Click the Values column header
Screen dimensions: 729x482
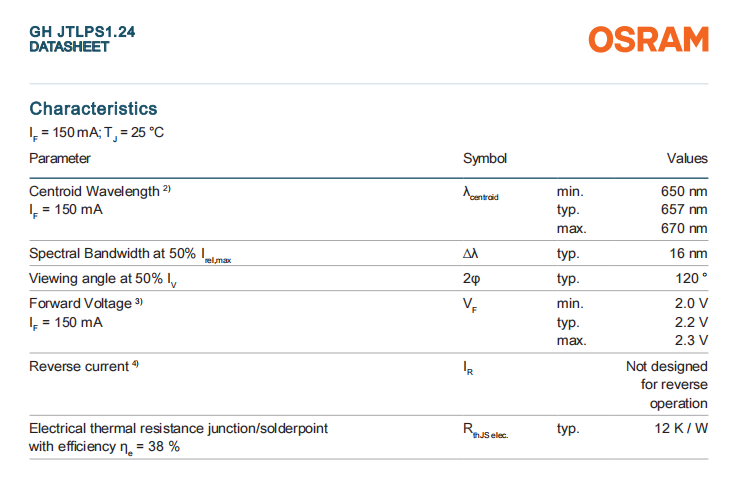[687, 158]
